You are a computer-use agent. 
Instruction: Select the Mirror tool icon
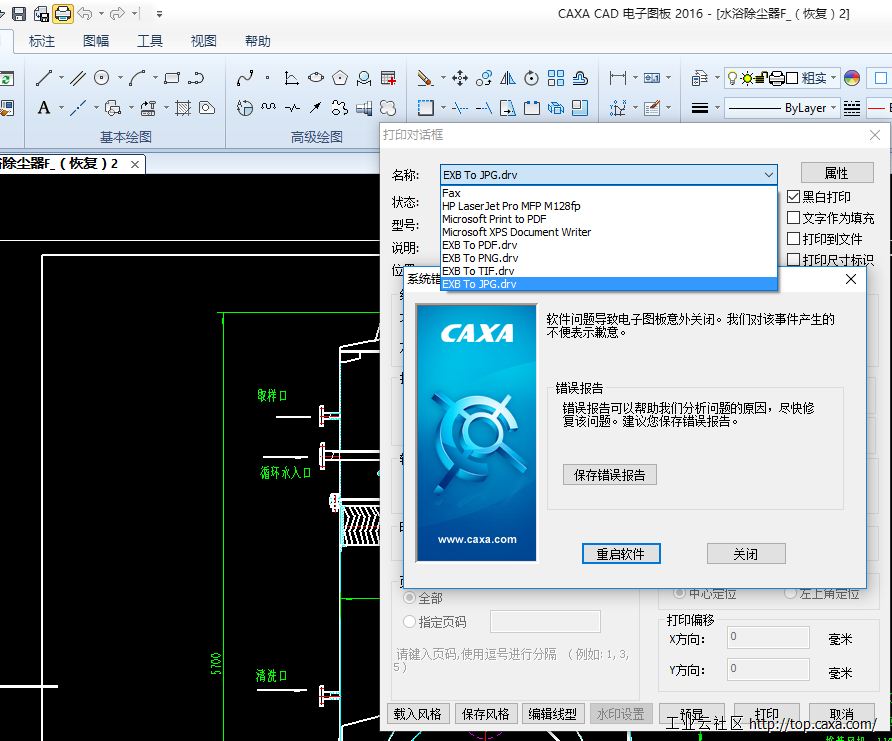(507, 78)
